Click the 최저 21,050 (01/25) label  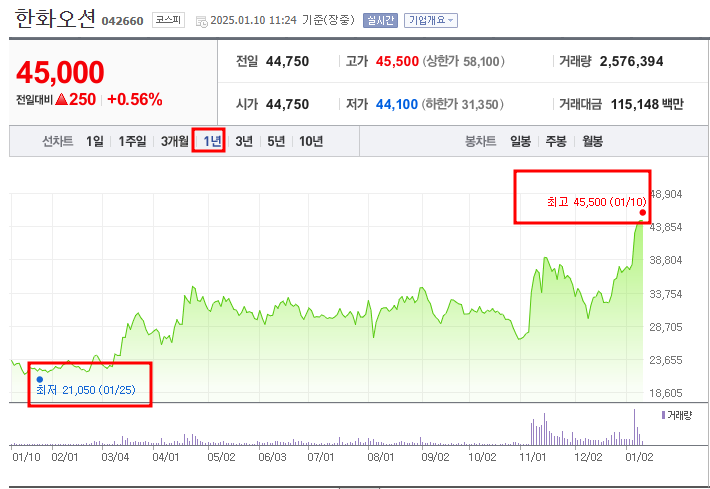[86, 390]
